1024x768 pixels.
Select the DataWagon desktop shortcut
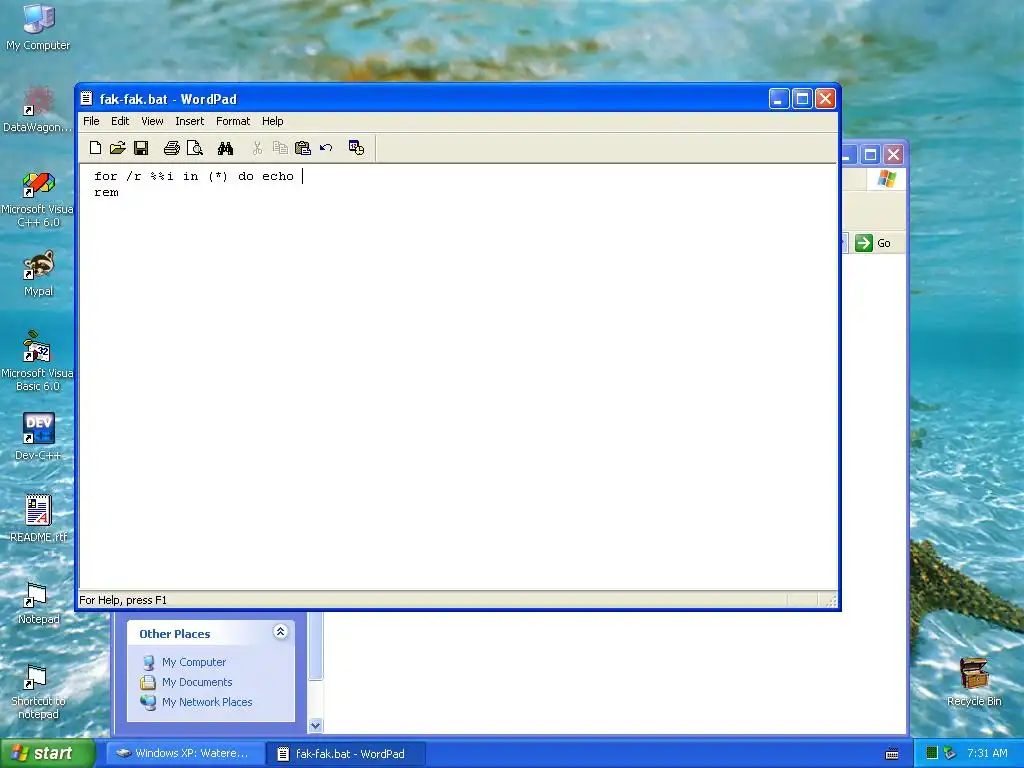(x=38, y=109)
